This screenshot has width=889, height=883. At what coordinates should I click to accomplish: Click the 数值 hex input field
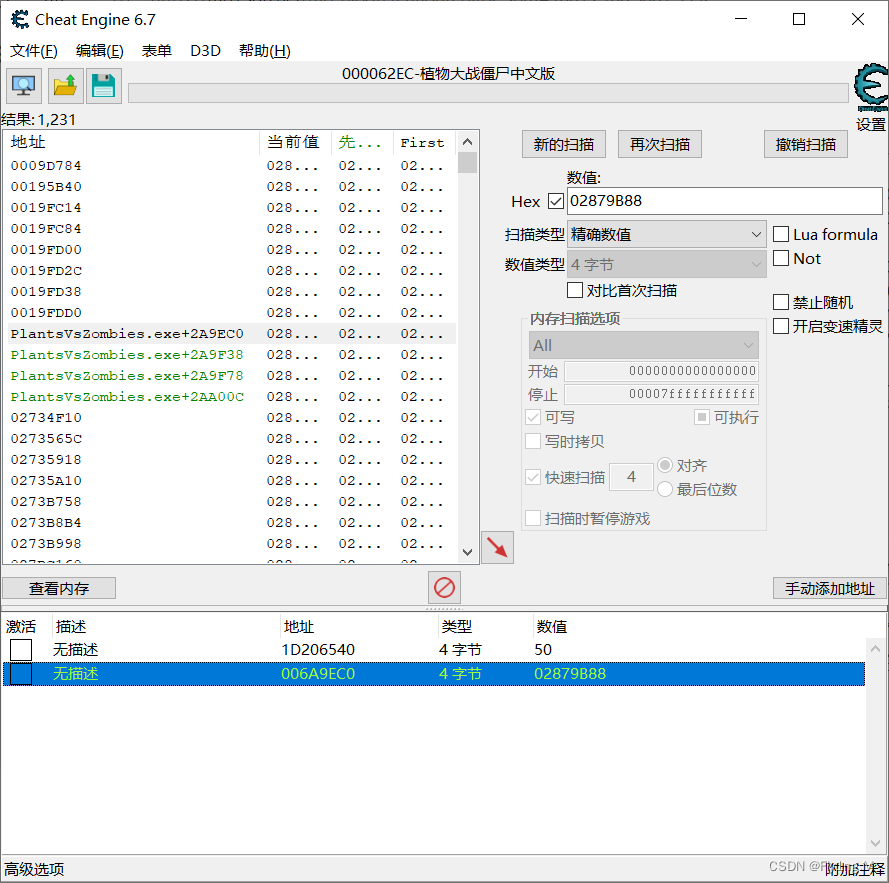coord(725,201)
